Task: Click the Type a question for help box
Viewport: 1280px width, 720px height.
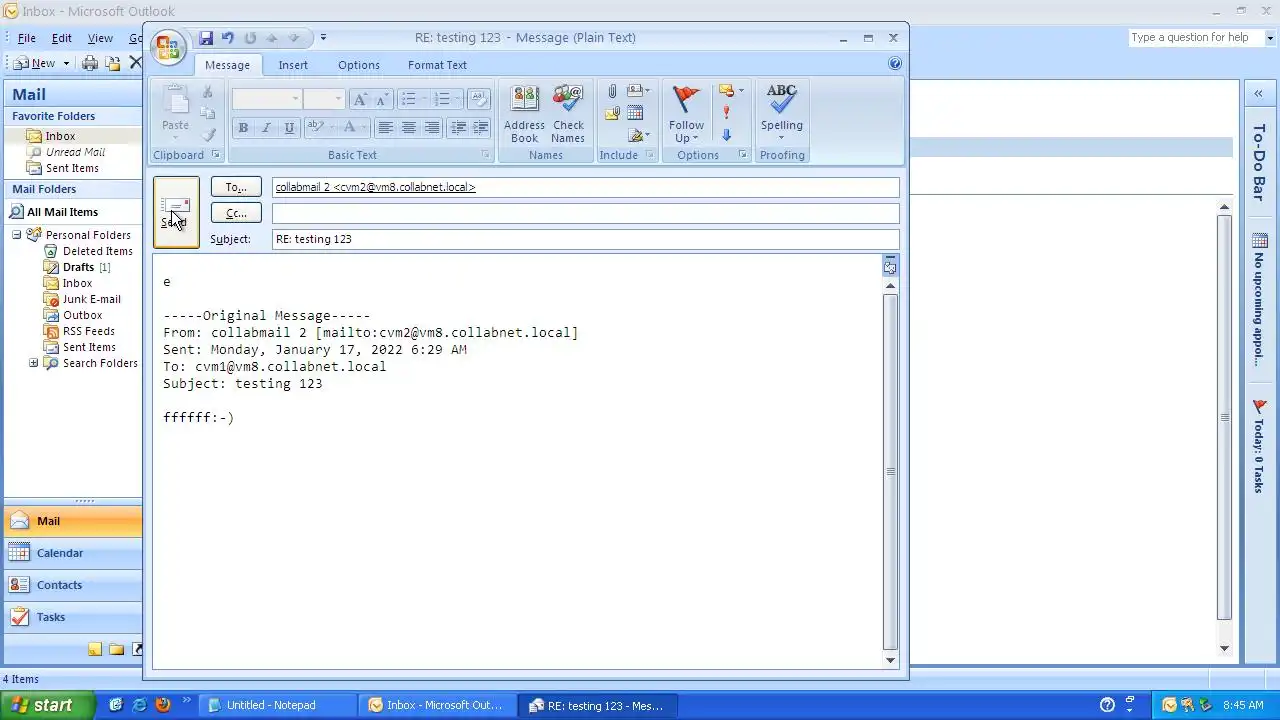Action: [x=1196, y=38]
